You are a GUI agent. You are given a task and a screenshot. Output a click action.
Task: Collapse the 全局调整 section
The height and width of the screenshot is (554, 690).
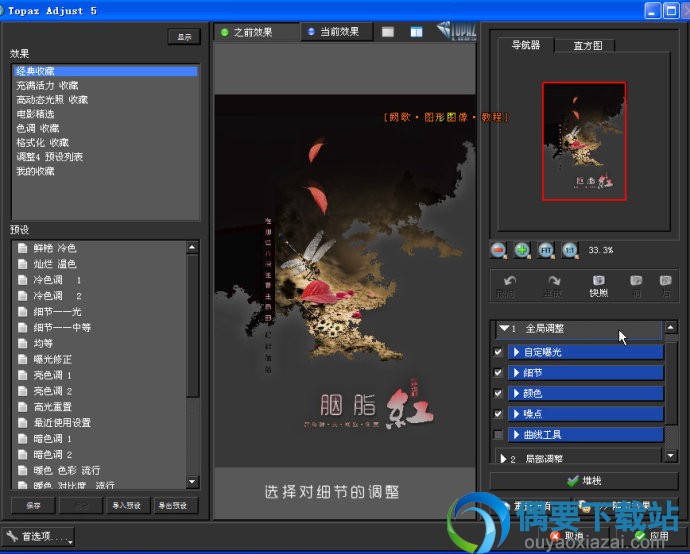click(504, 328)
